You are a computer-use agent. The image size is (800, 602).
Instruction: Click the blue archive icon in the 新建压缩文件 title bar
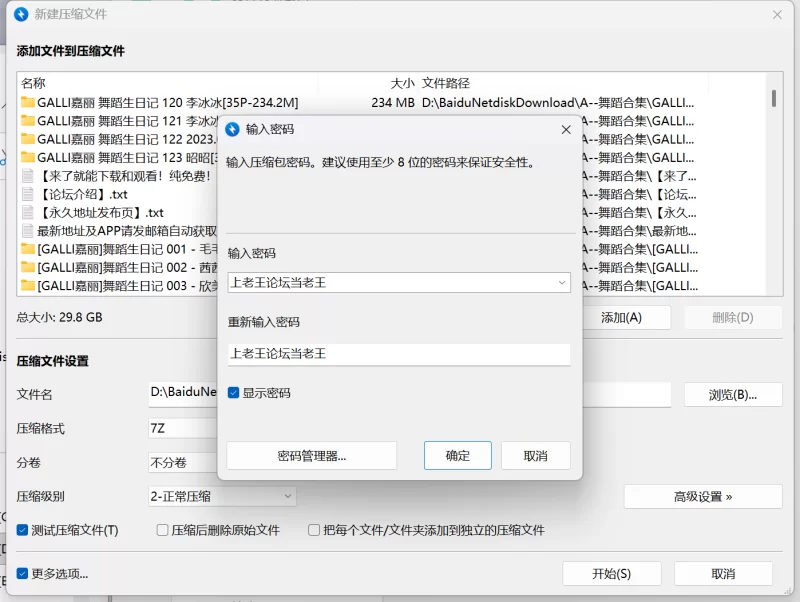[x=22, y=14]
